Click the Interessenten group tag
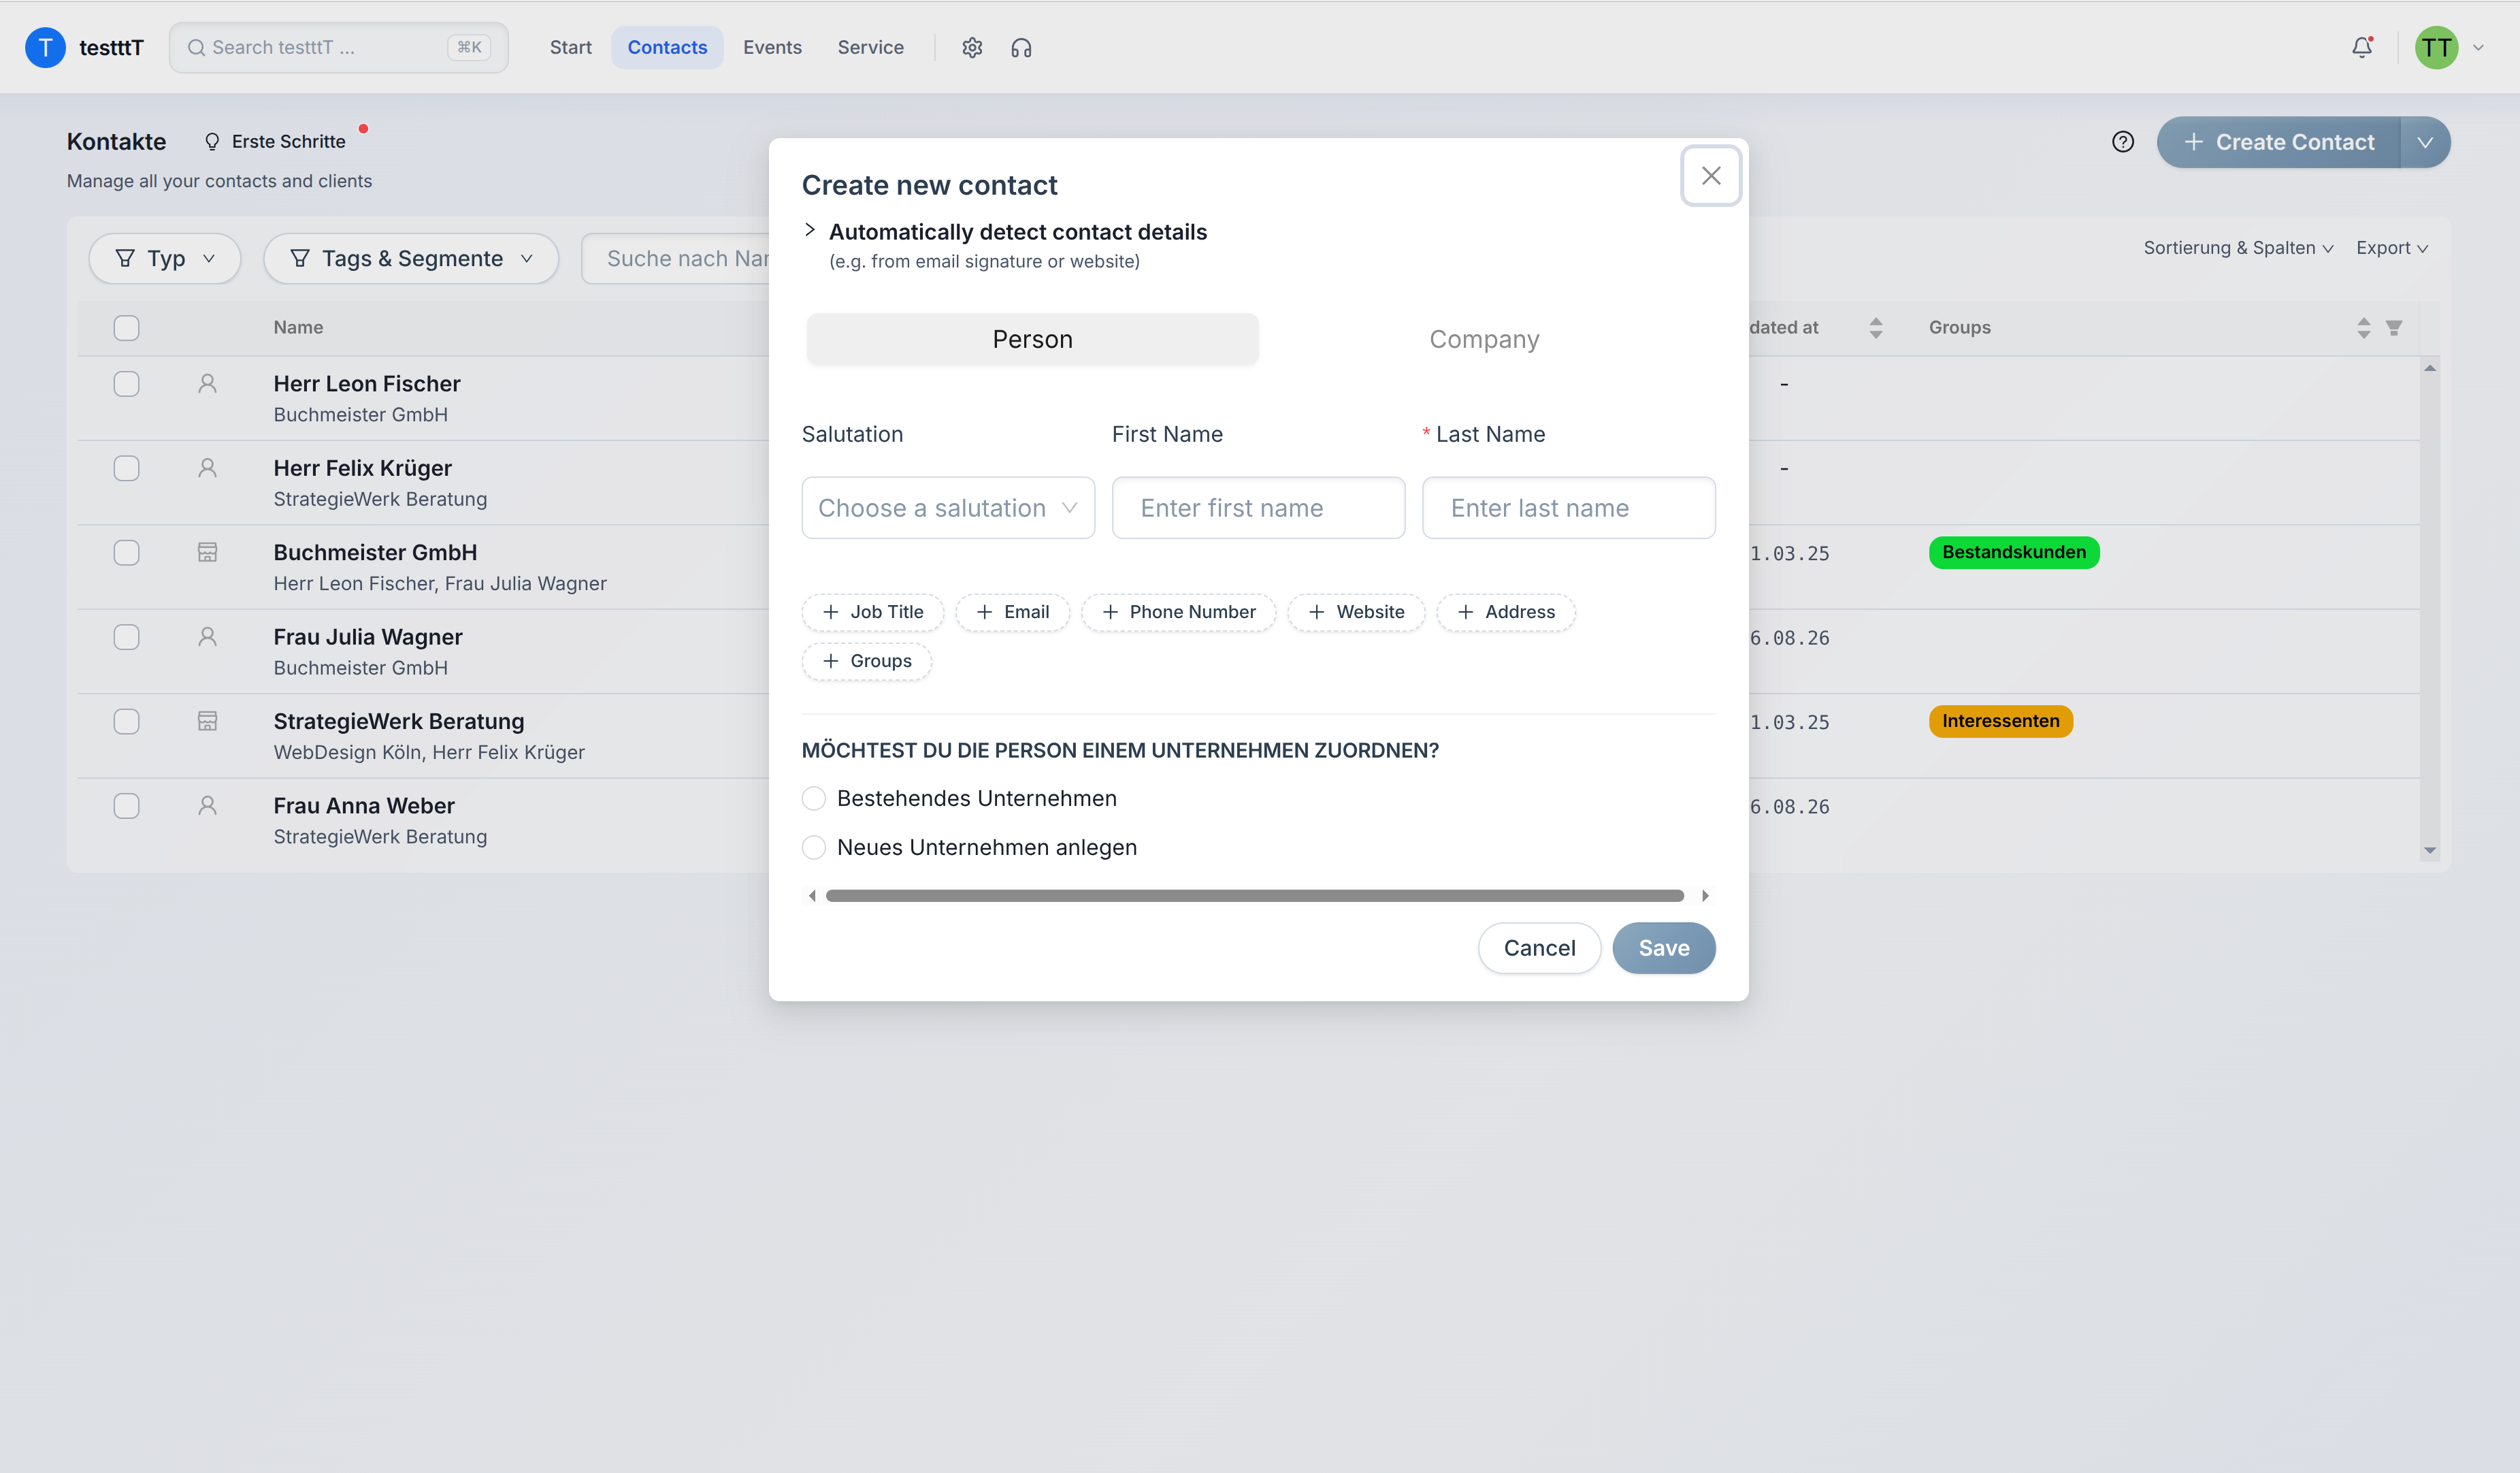Viewport: 2520px width, 1473px height. [2000, 721]
